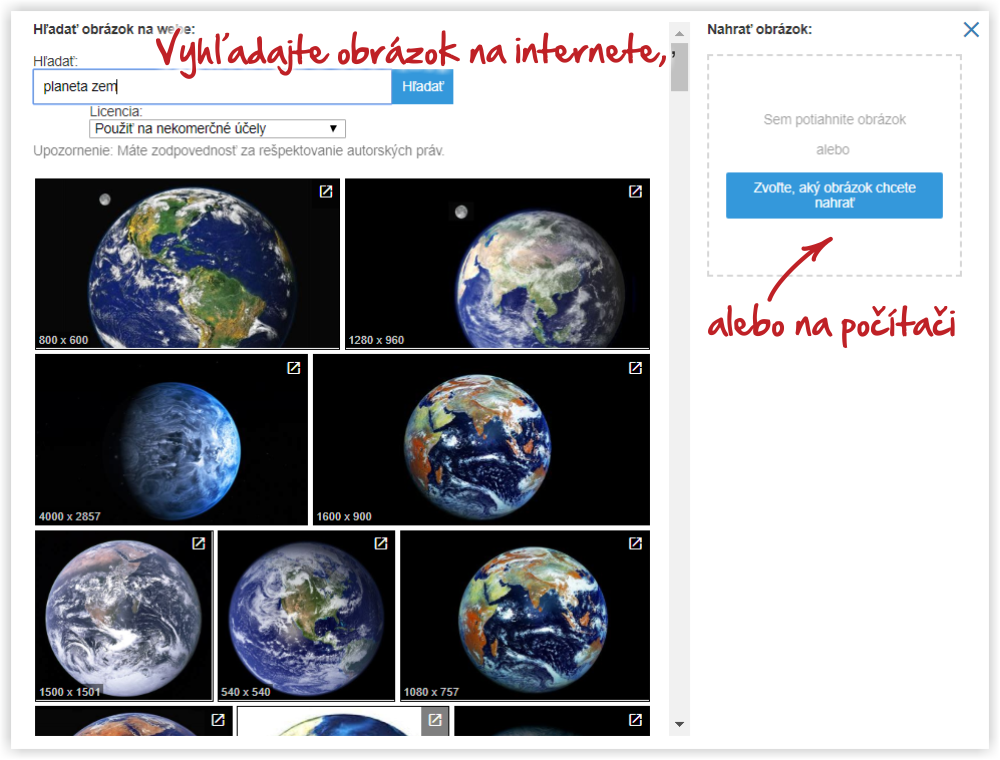
Task: Select the 540 x 540 Earth thumbnail
Action: [x=306, y=615]
